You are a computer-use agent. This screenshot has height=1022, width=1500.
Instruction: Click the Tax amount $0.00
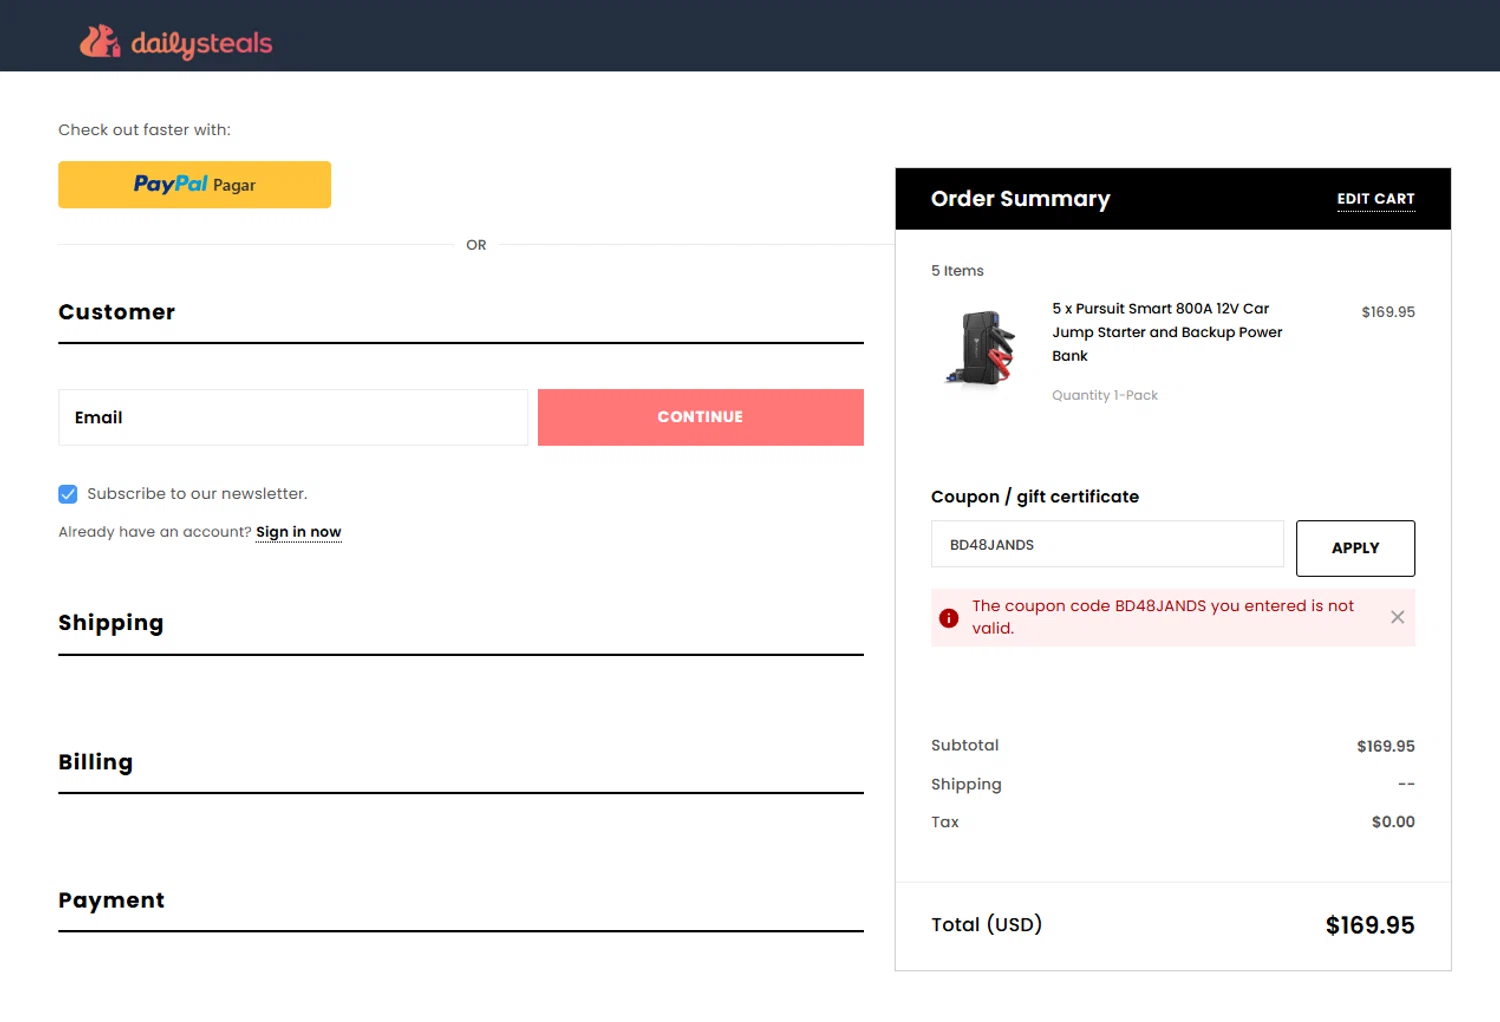1393,822
